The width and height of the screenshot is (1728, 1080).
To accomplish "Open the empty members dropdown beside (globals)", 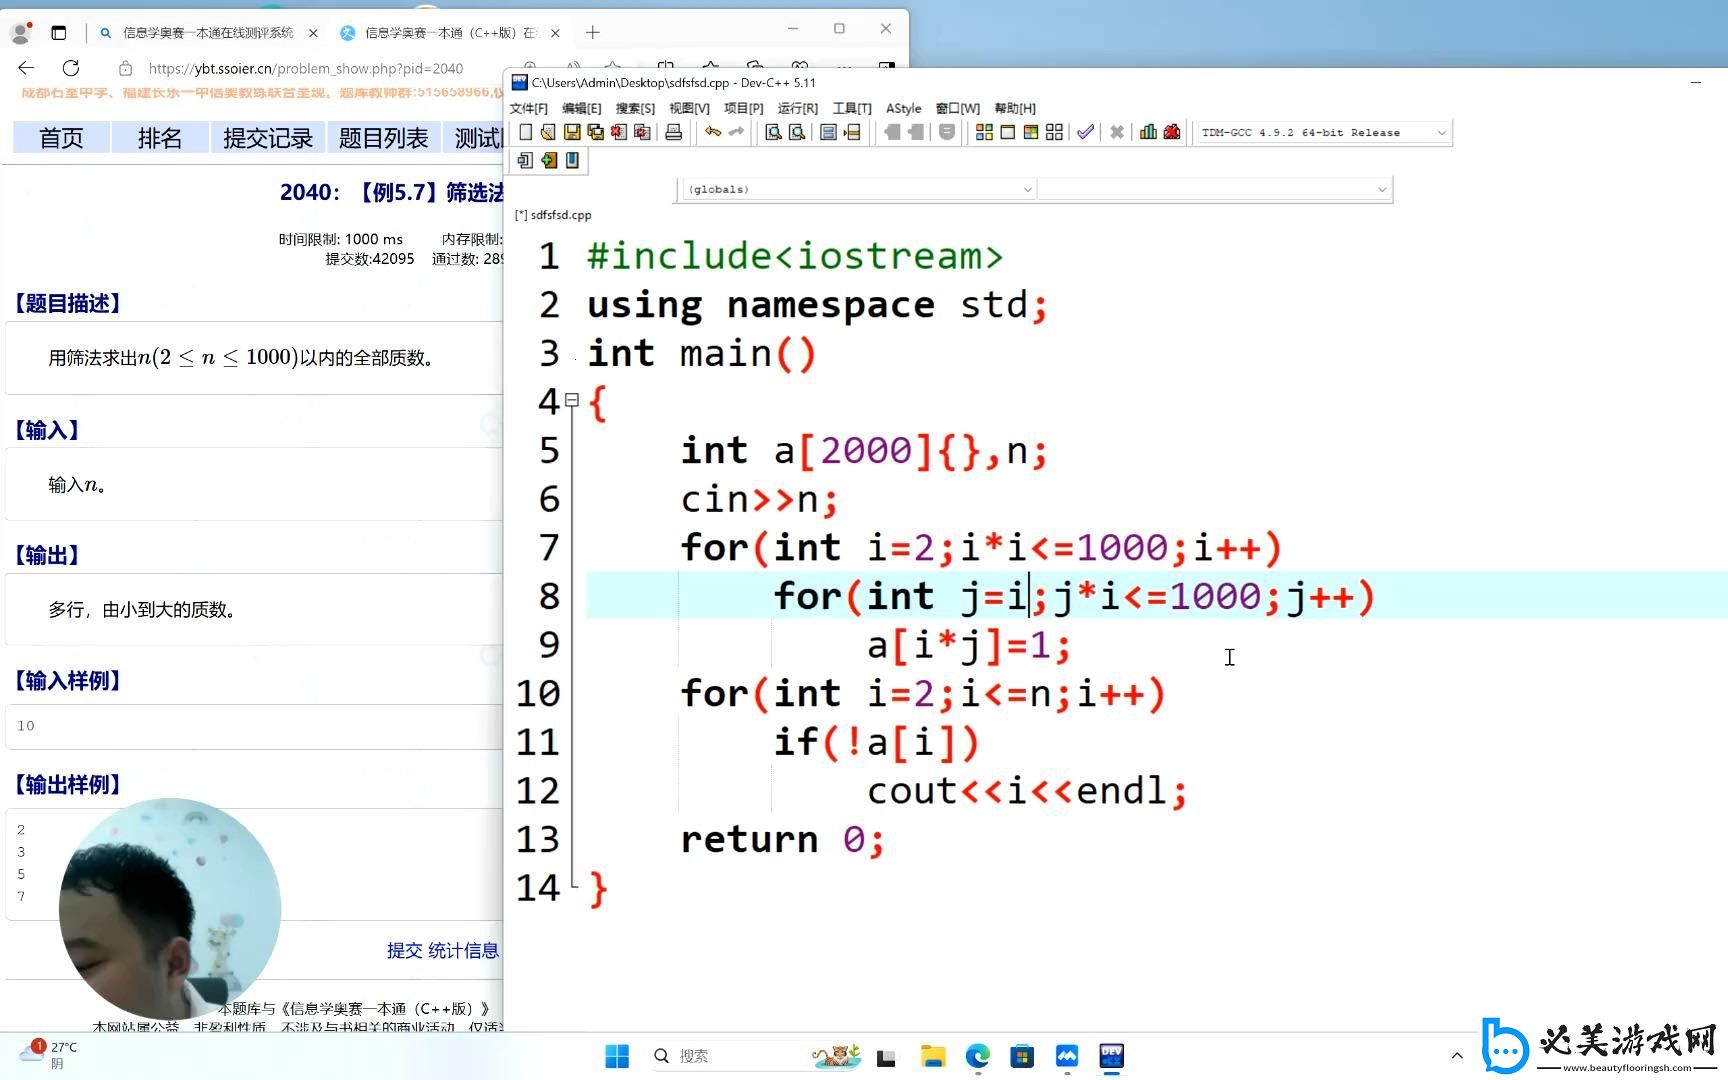I will point(1382,189).
